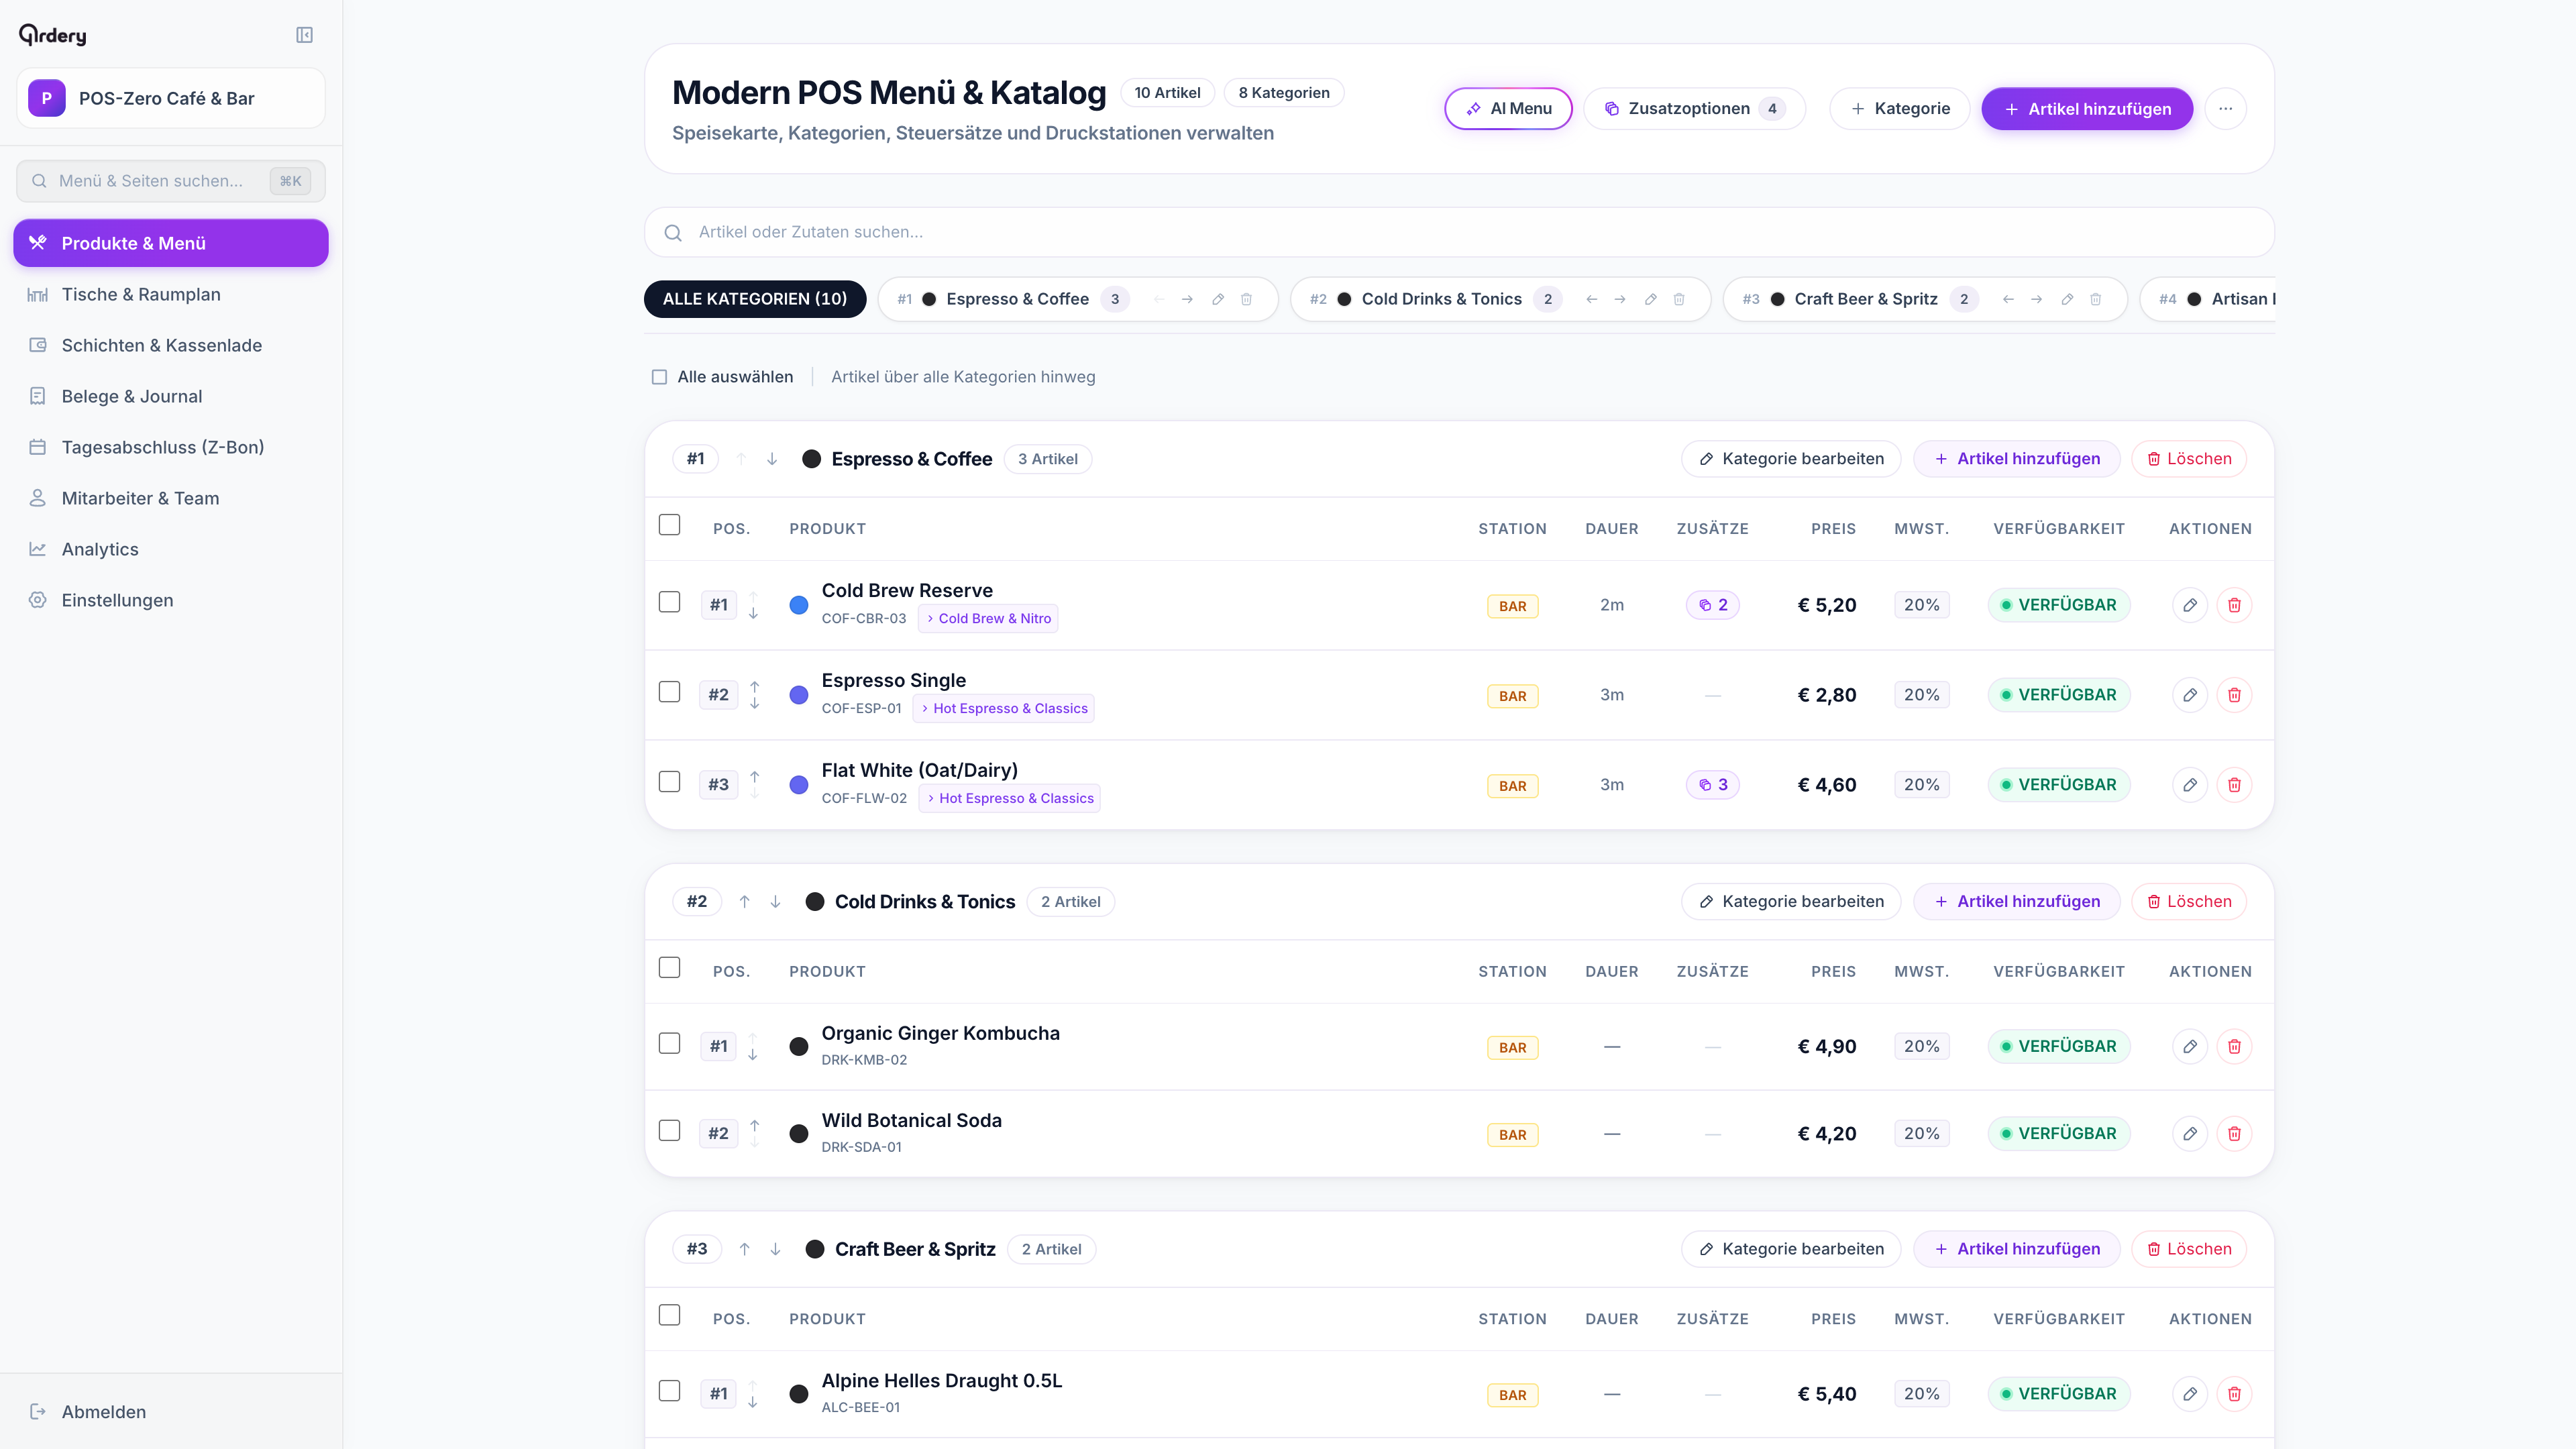This screenshot has height=1449, width=2576.
Task: Select the ALLE KATEGORIEN (10) filter tab
Action: 755,299
